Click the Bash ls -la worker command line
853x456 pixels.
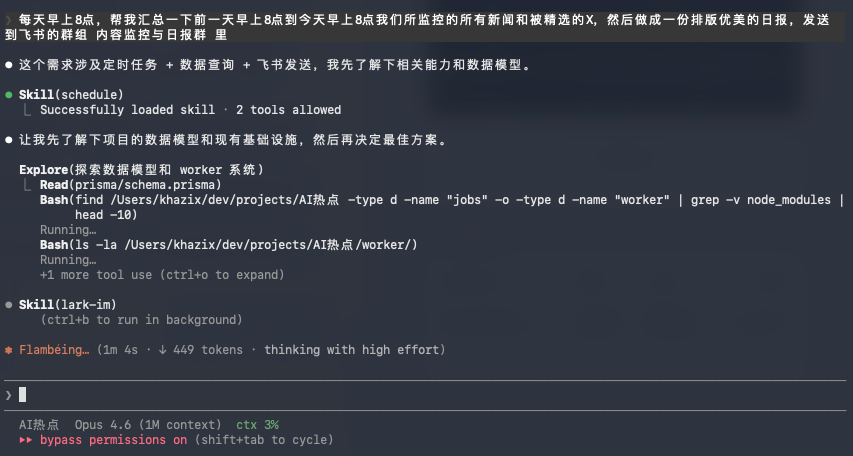click(228, 245)
